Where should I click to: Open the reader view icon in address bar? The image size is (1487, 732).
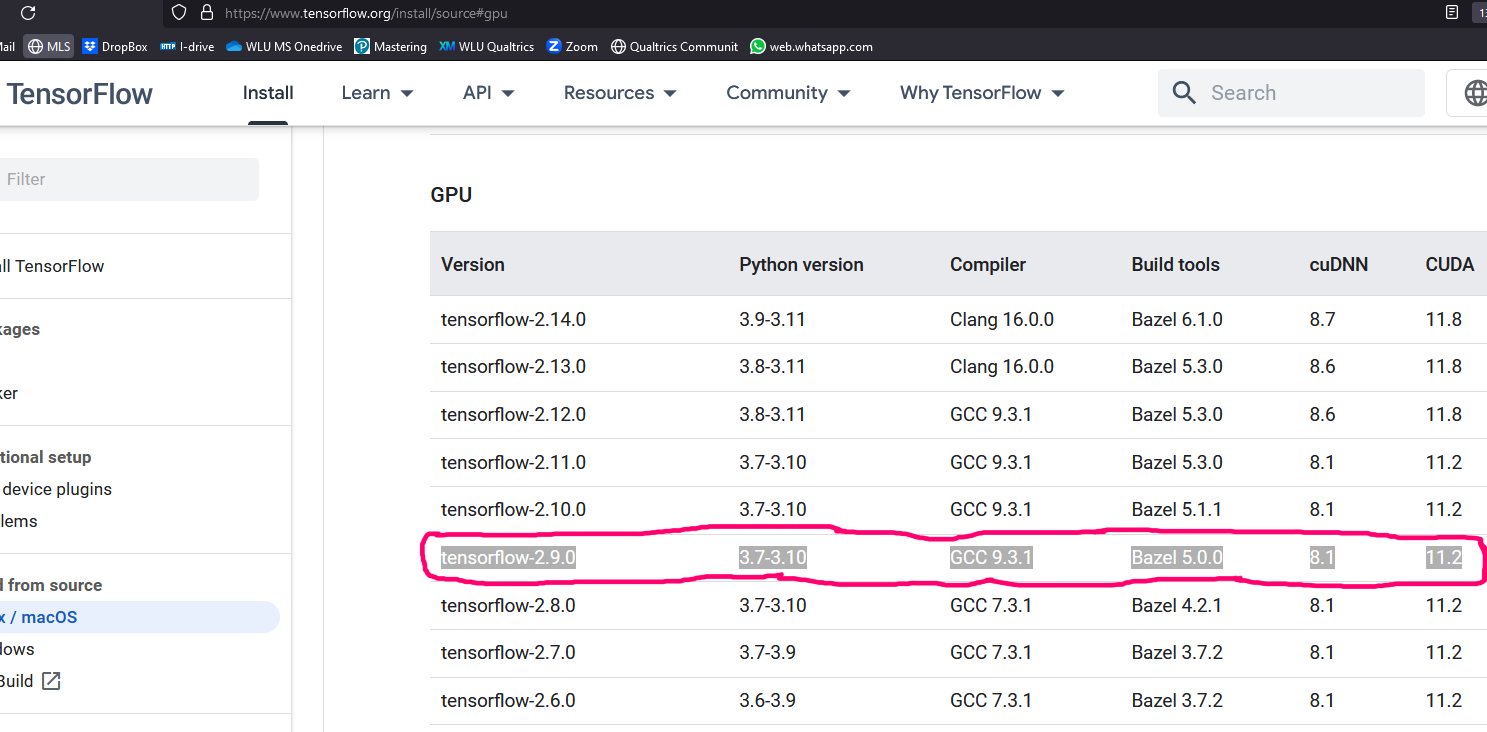pos(1452,13)
